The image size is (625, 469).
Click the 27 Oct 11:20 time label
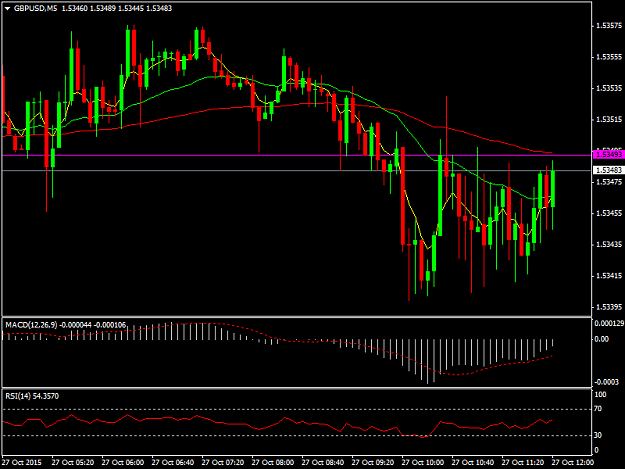point(523,462)
